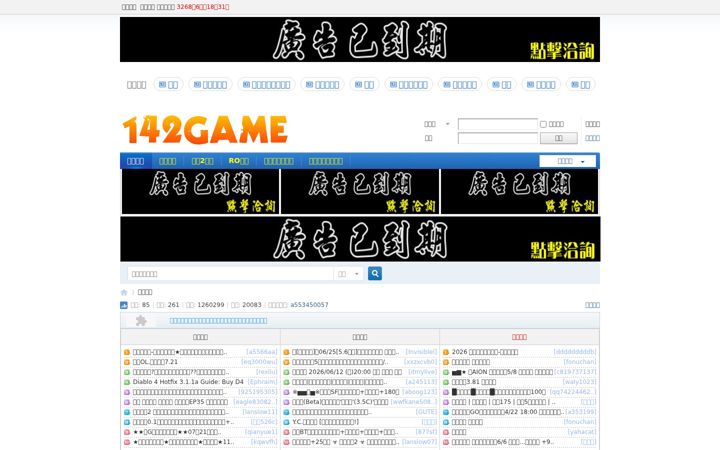The height and width of the screenshot is (450, 720).
Task: Click the gray puzzle-piece icon
Action: coord(141,321)
